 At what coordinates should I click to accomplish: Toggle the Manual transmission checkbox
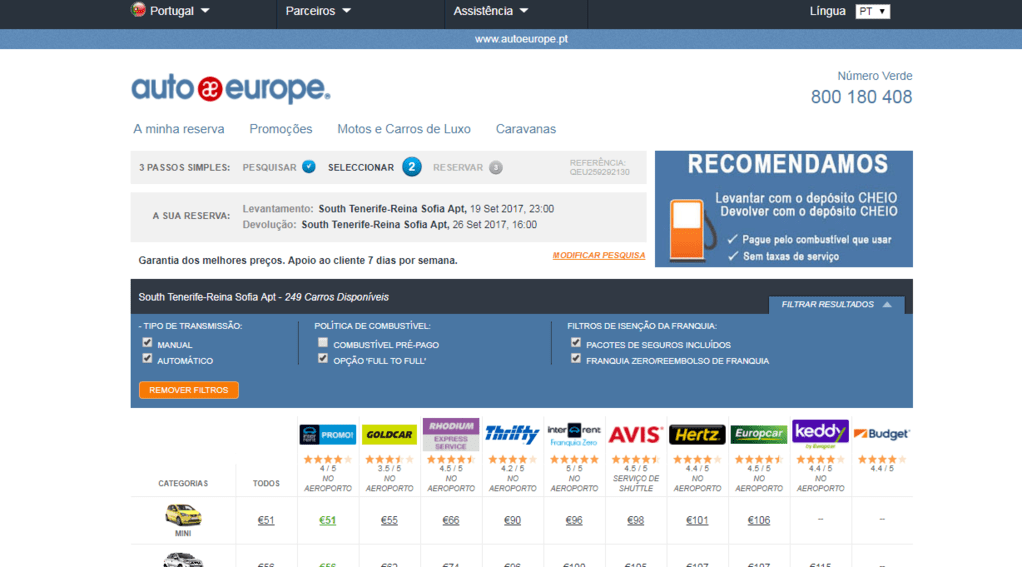(x=147, y=342)
